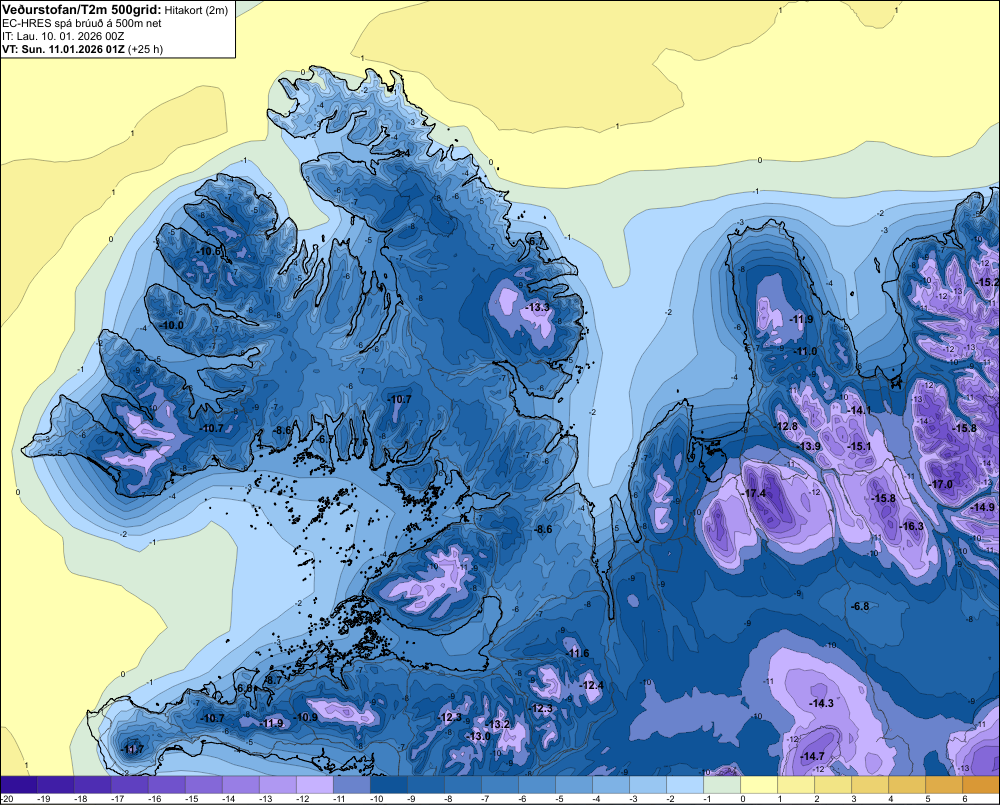Click the -13.9 temperature value
This screenshot has width=1000, height=805.
tap(810, 446)
